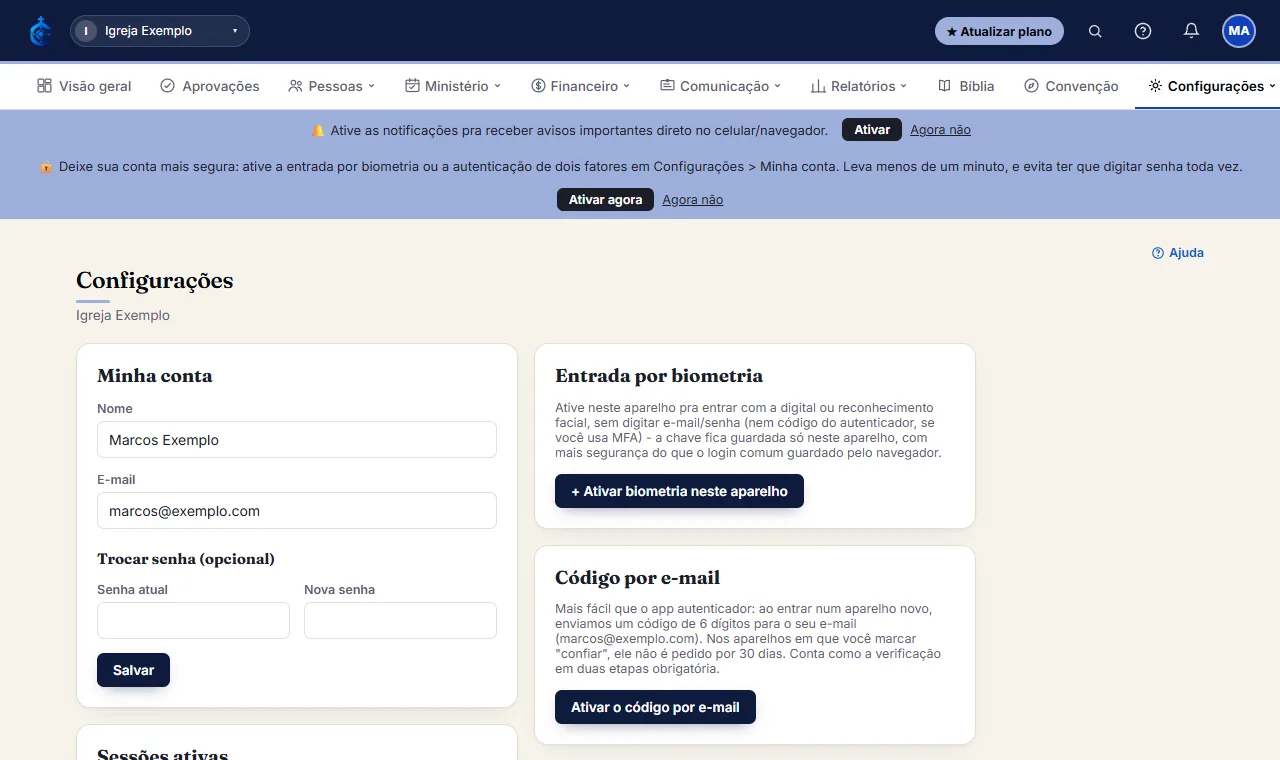
Task: Click the Minha conta heading
Action: point(155,376)
